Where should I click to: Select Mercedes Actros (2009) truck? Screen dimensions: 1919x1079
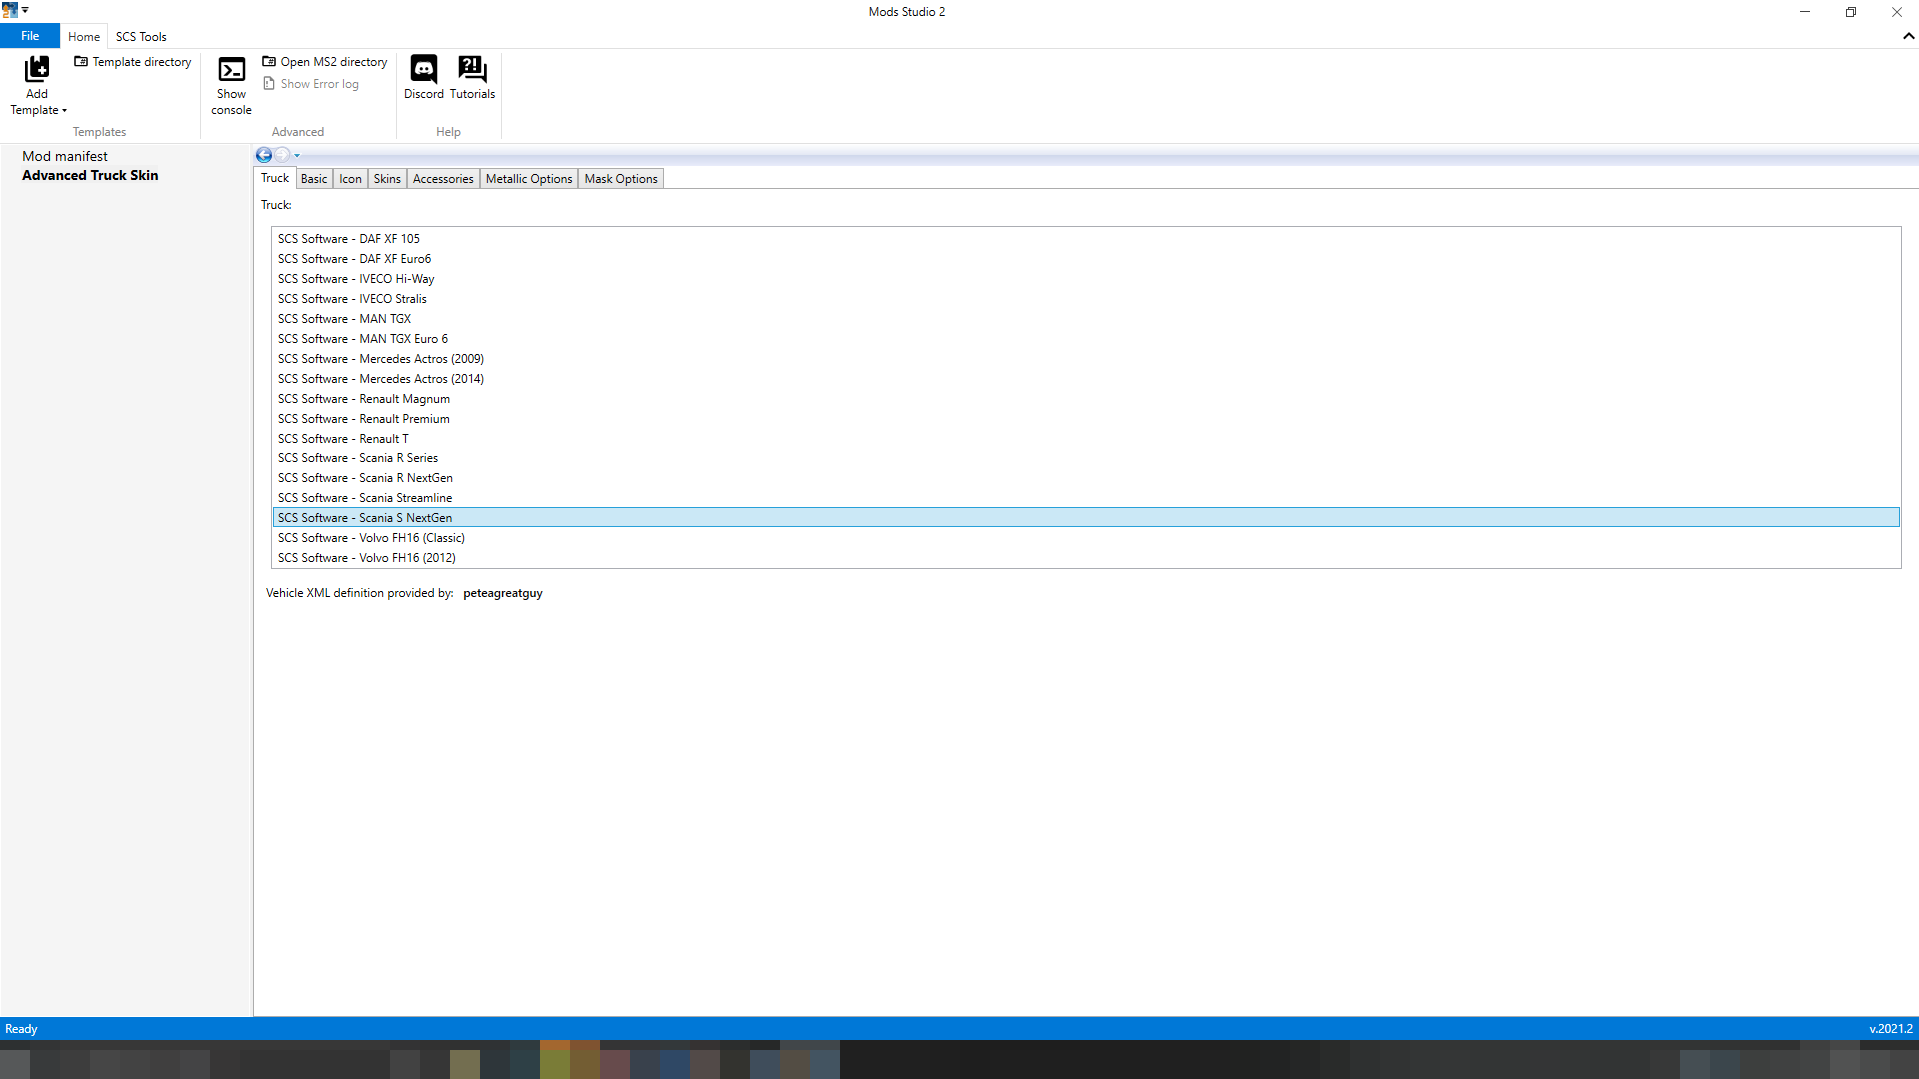click(1086, 359)
